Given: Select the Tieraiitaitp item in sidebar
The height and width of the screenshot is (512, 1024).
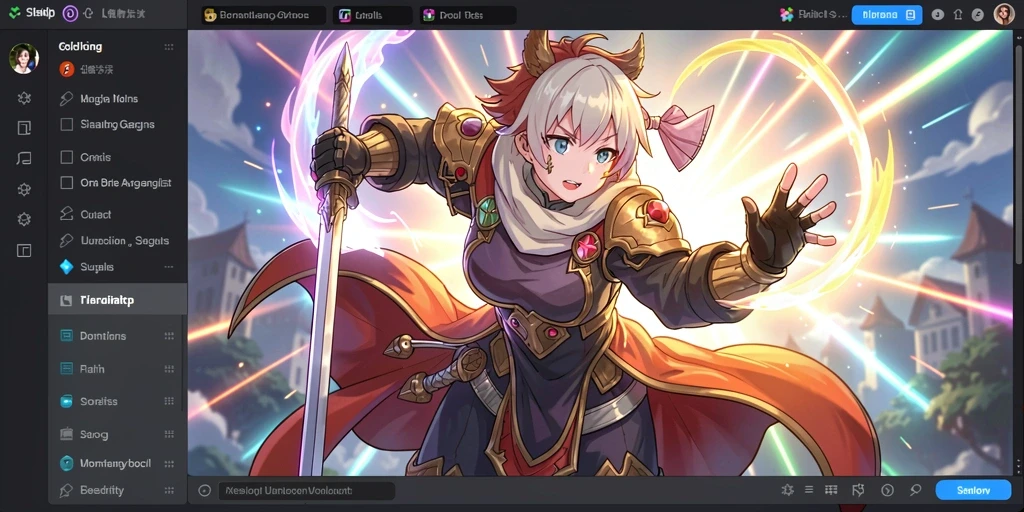Looking at the screenshot, I should 118,300.
